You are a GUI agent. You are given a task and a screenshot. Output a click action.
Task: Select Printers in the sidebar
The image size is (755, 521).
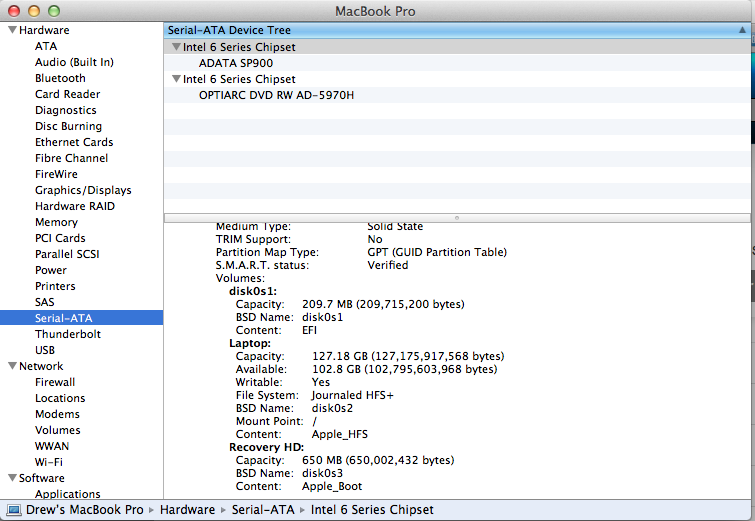[x=55, y=286]
